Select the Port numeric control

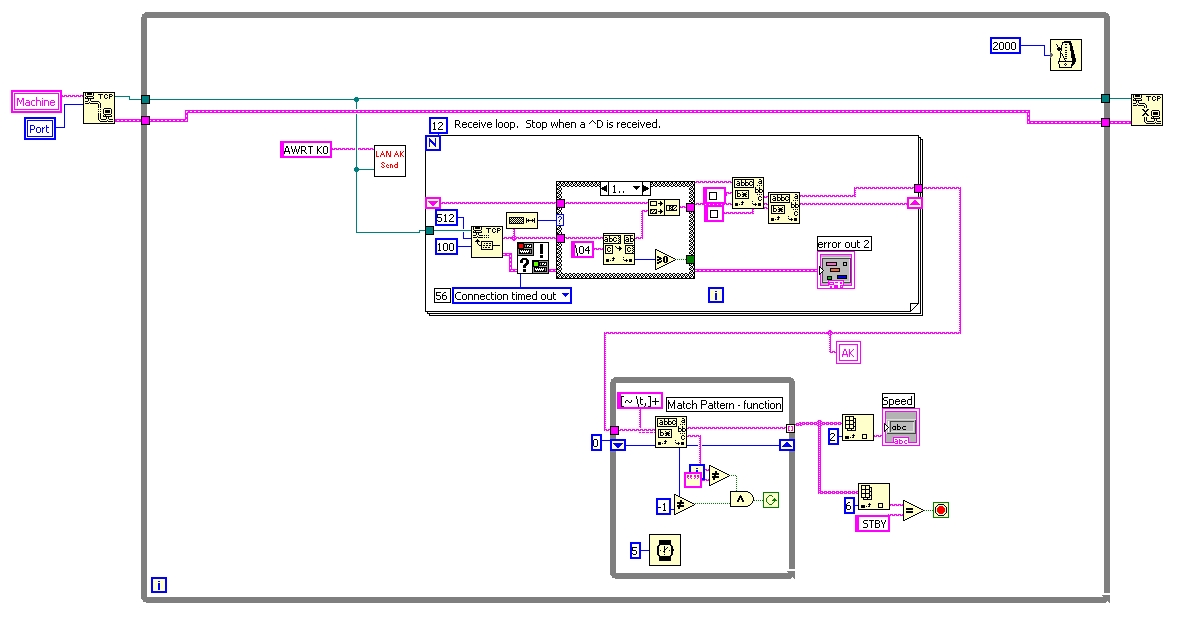pyautogui.click(x=39, y=129)
